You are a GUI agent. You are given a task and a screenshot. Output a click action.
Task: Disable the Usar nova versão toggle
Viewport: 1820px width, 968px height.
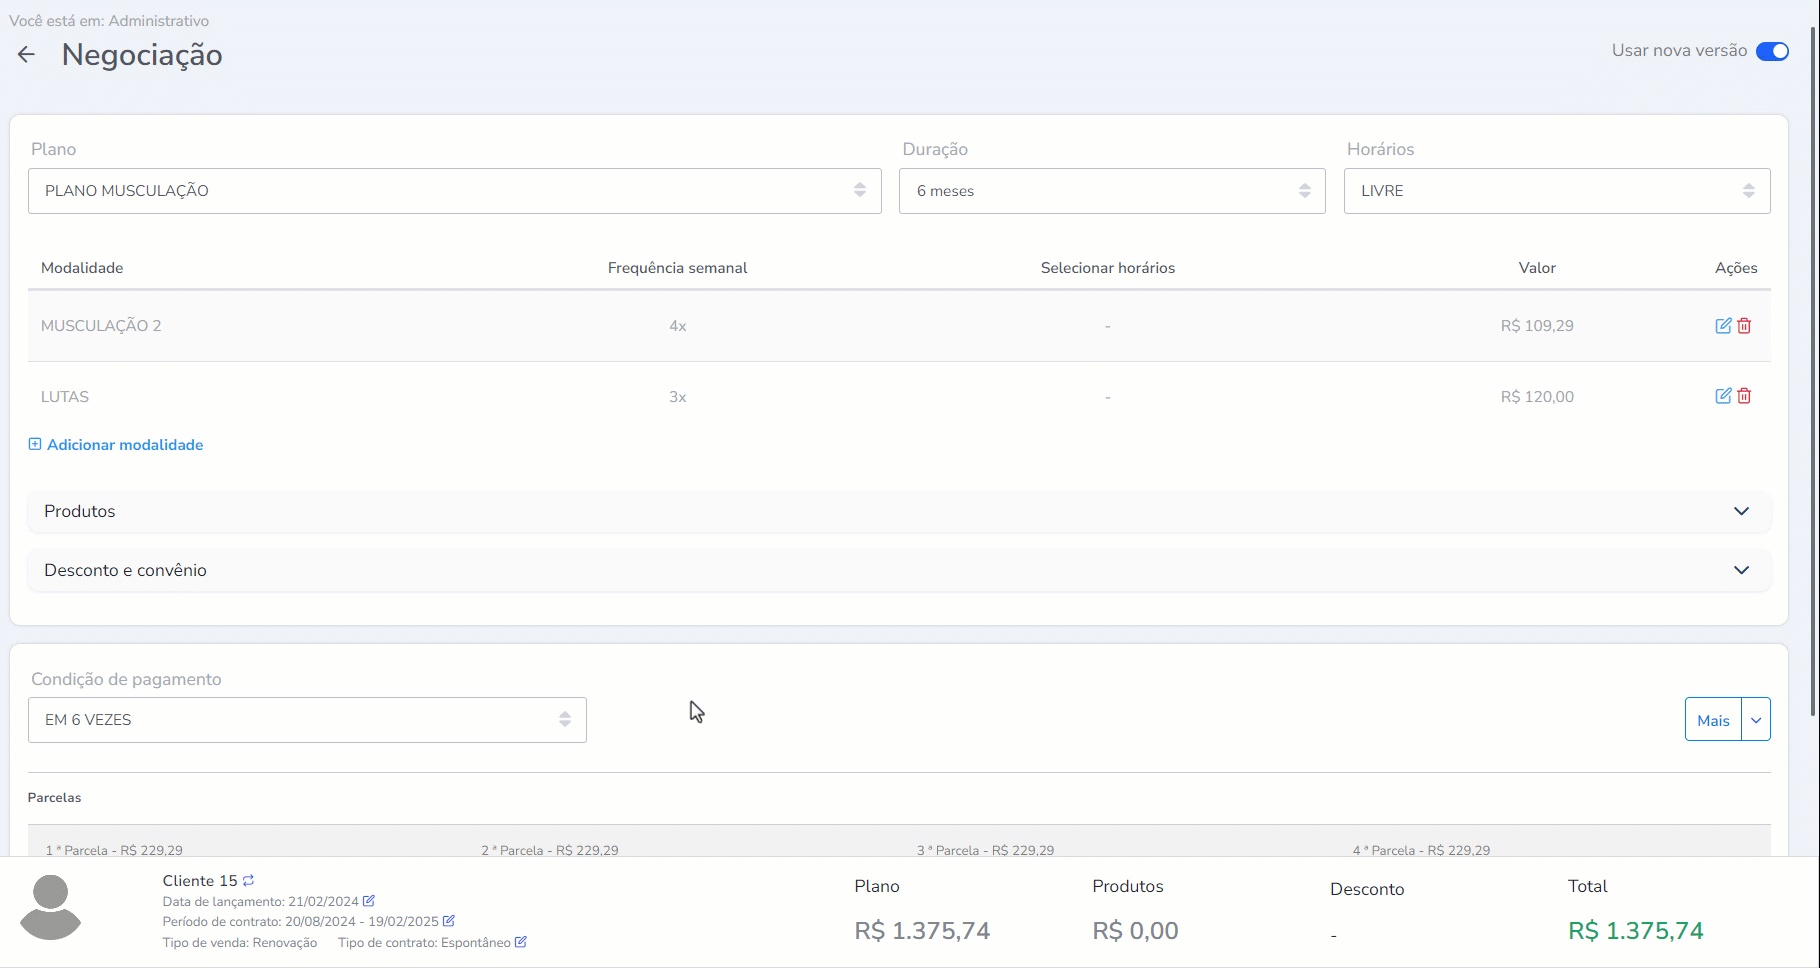pyautogui.click(x=1772, y=51)
